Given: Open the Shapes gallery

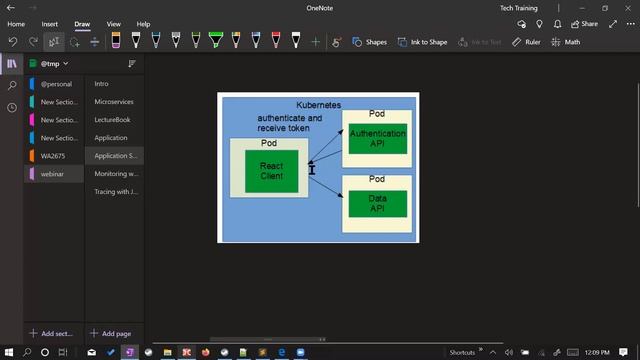Looking at the screenshot, I should 369,42.
